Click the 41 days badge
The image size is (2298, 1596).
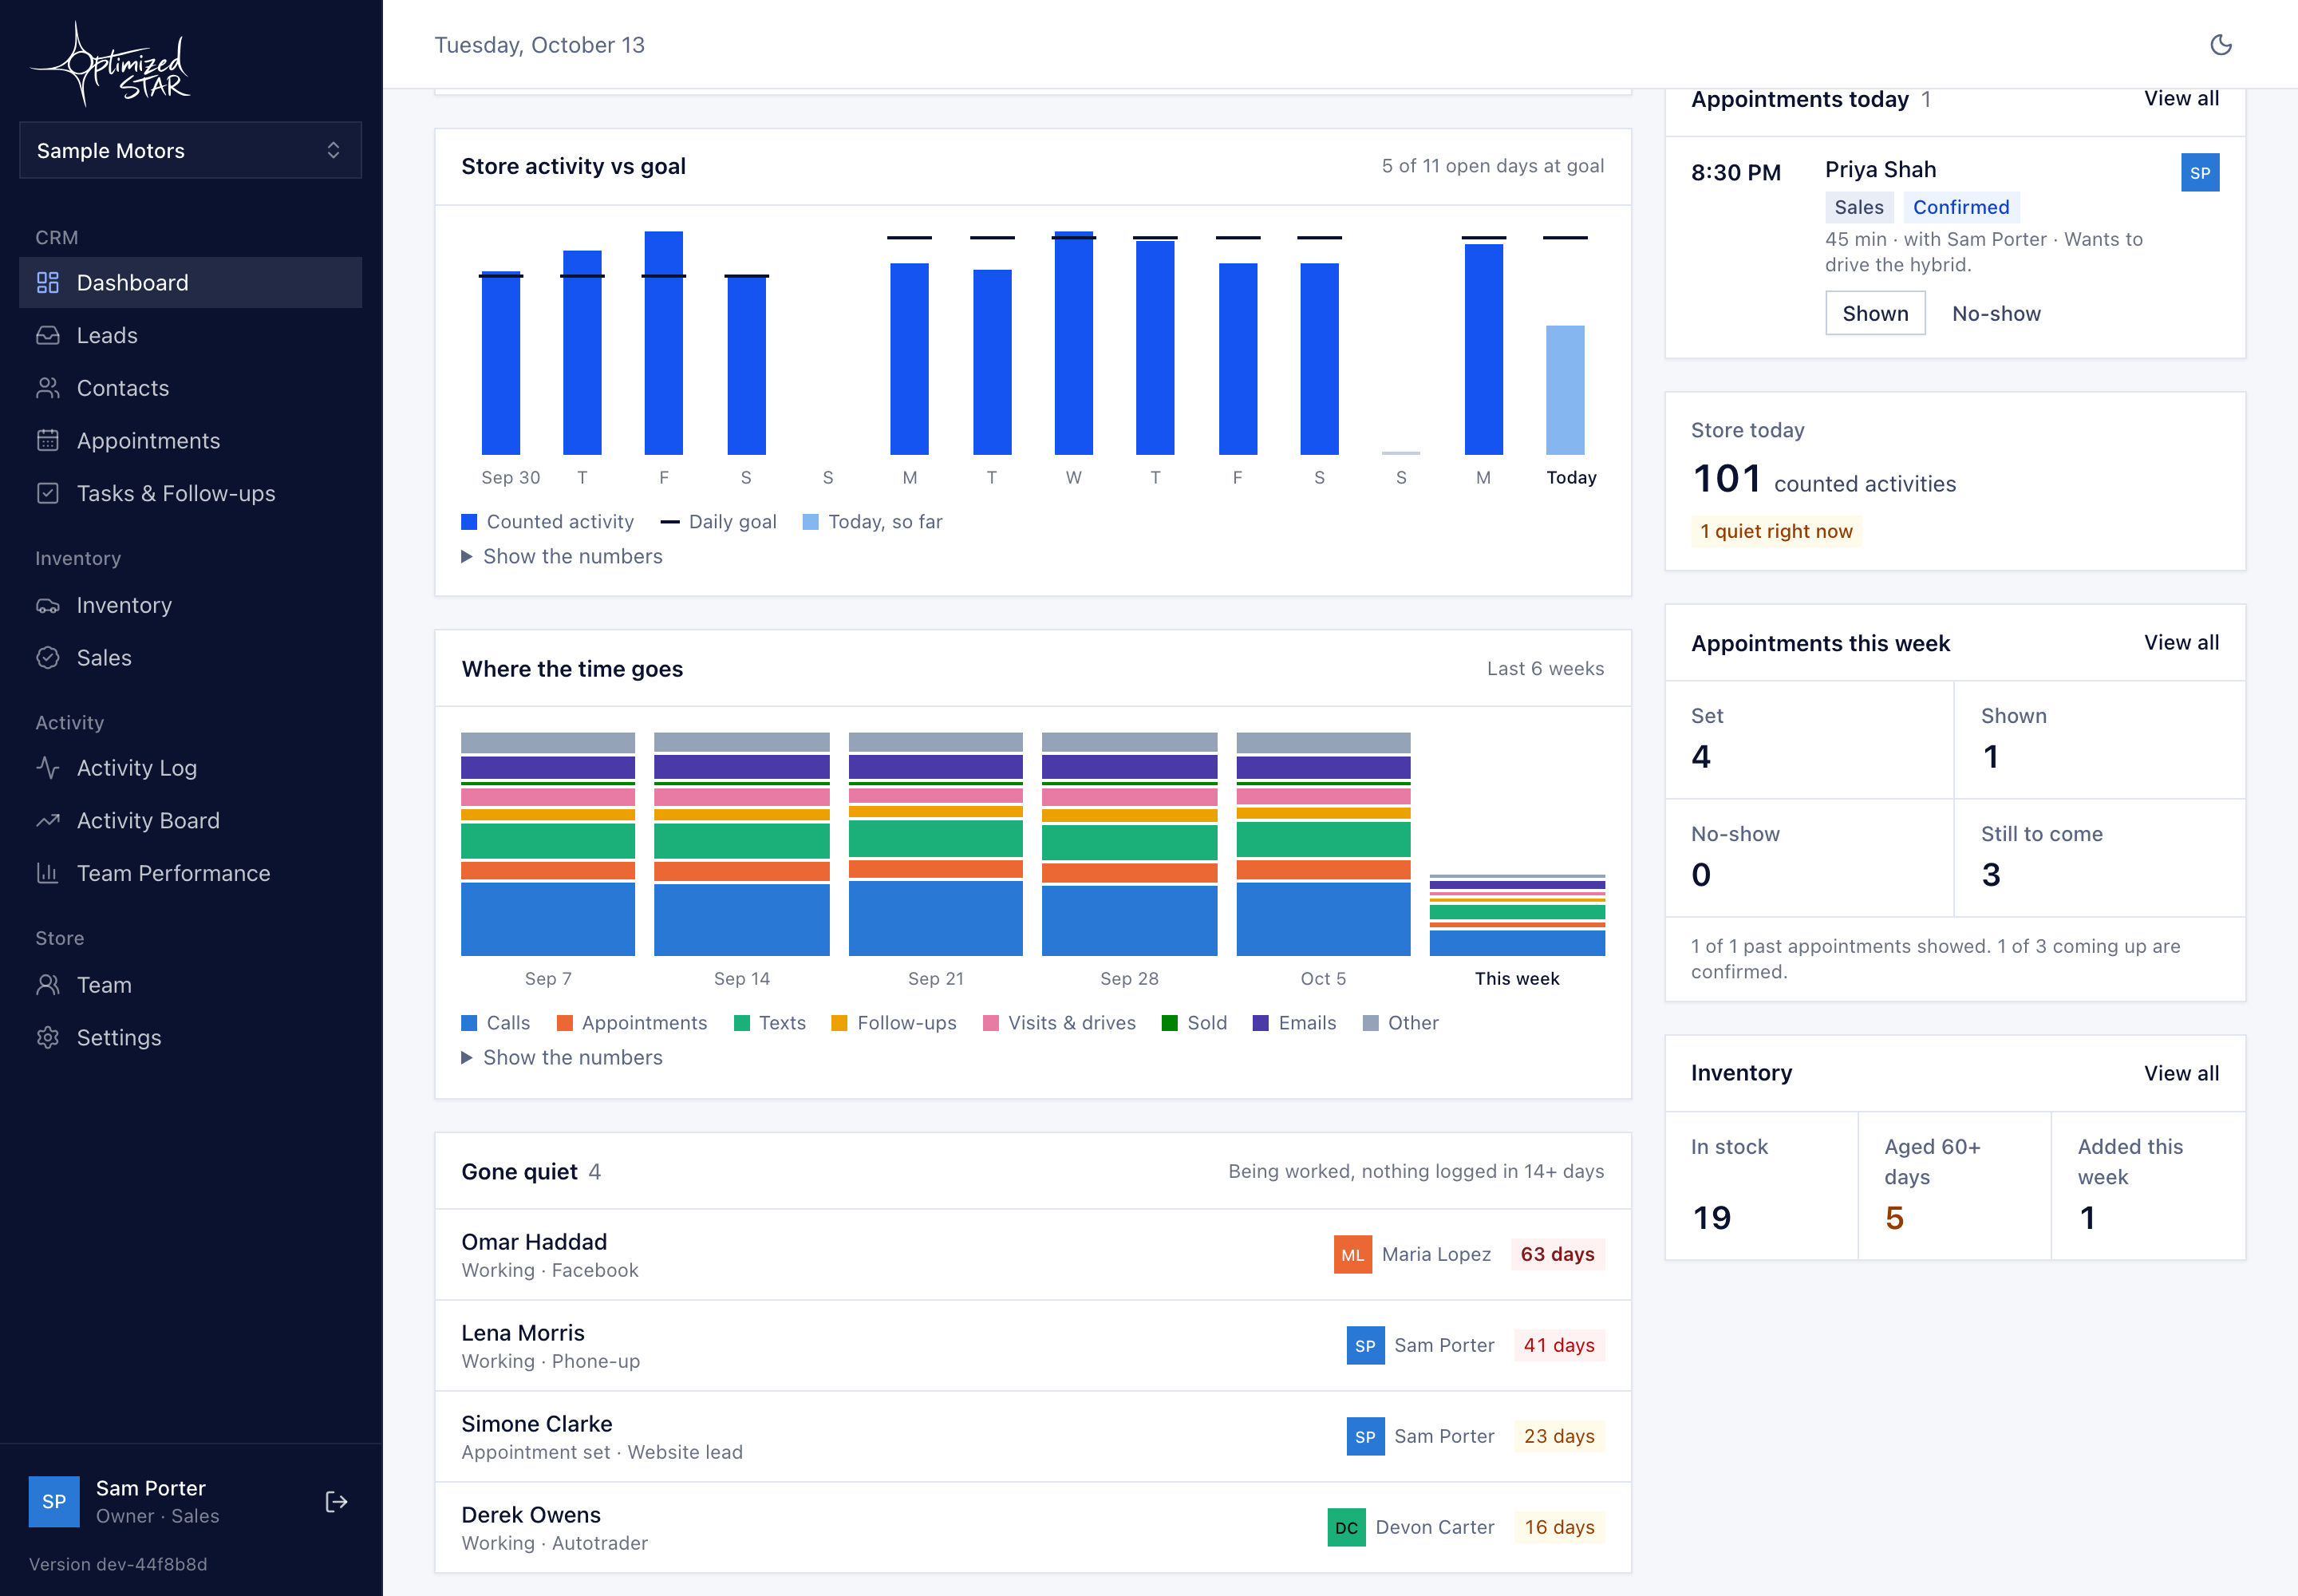1559,1346
